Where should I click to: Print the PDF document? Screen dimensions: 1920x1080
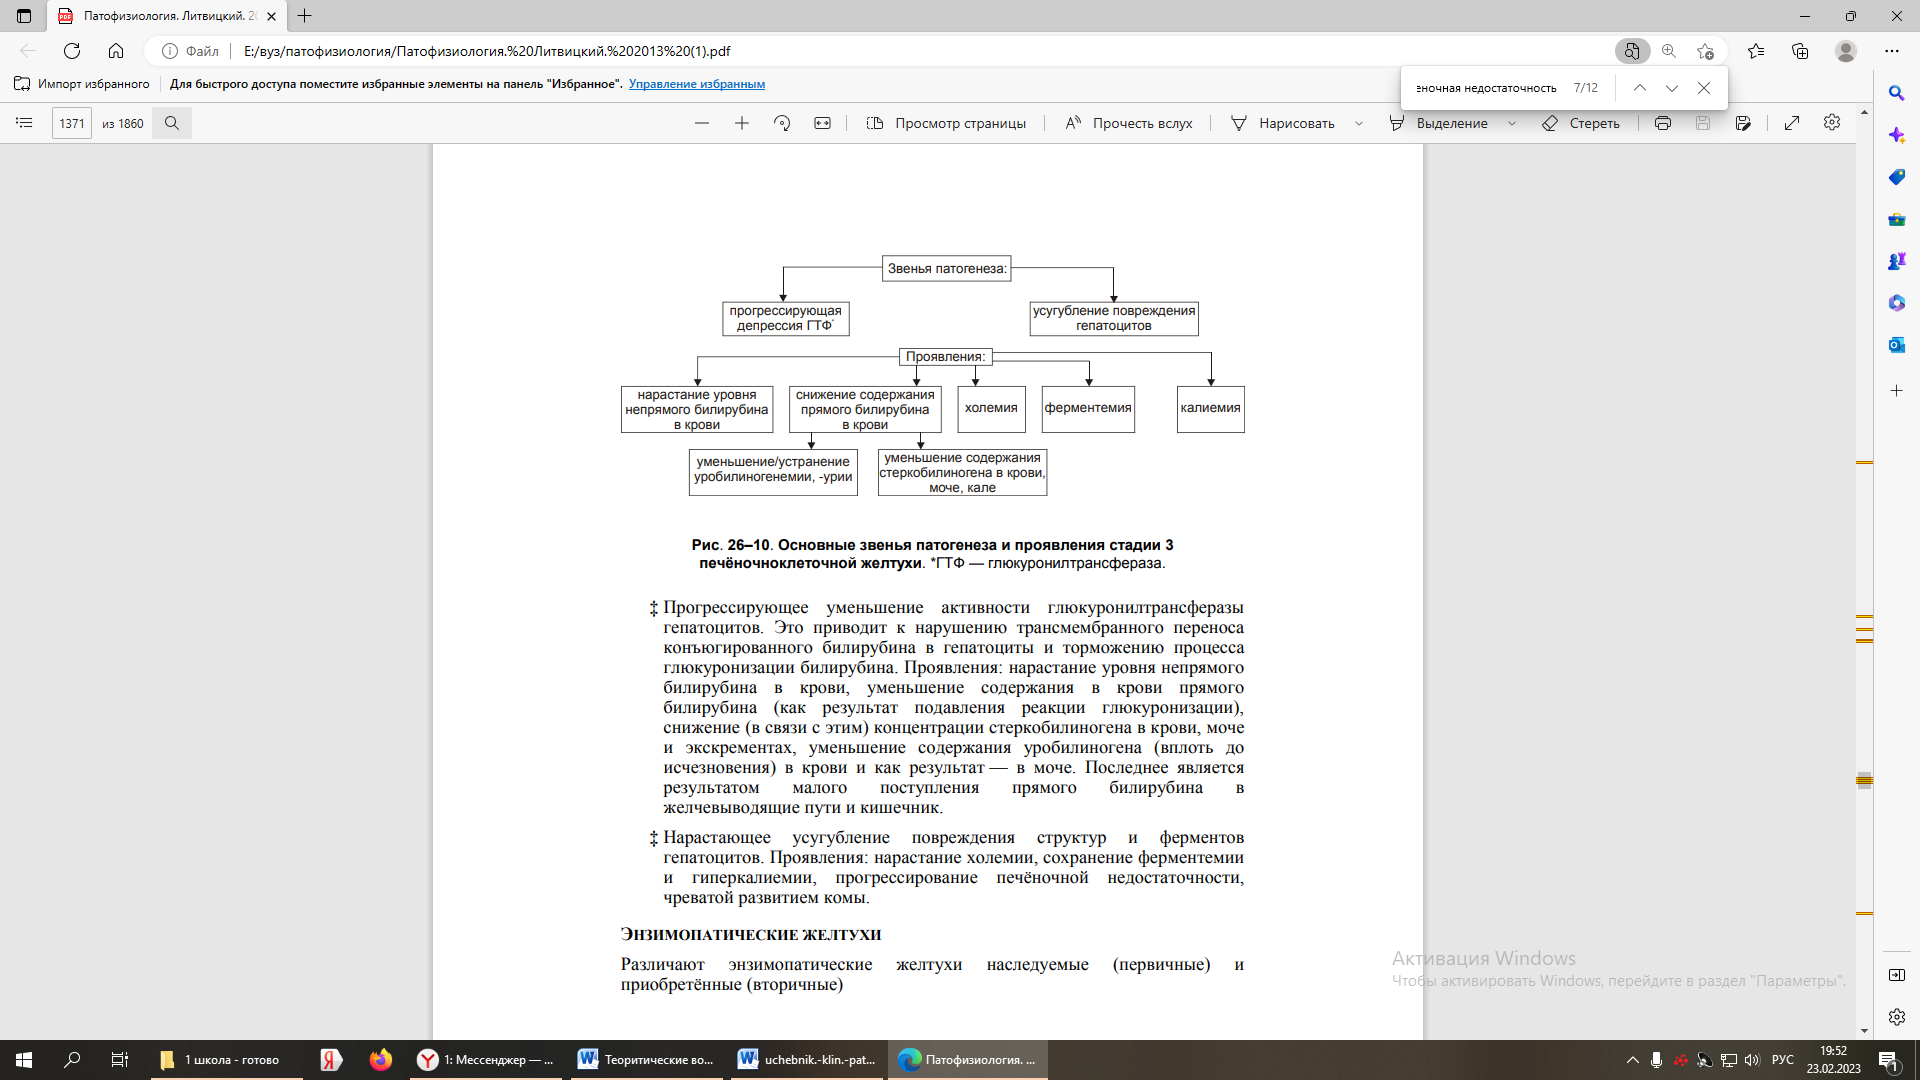1663,123
